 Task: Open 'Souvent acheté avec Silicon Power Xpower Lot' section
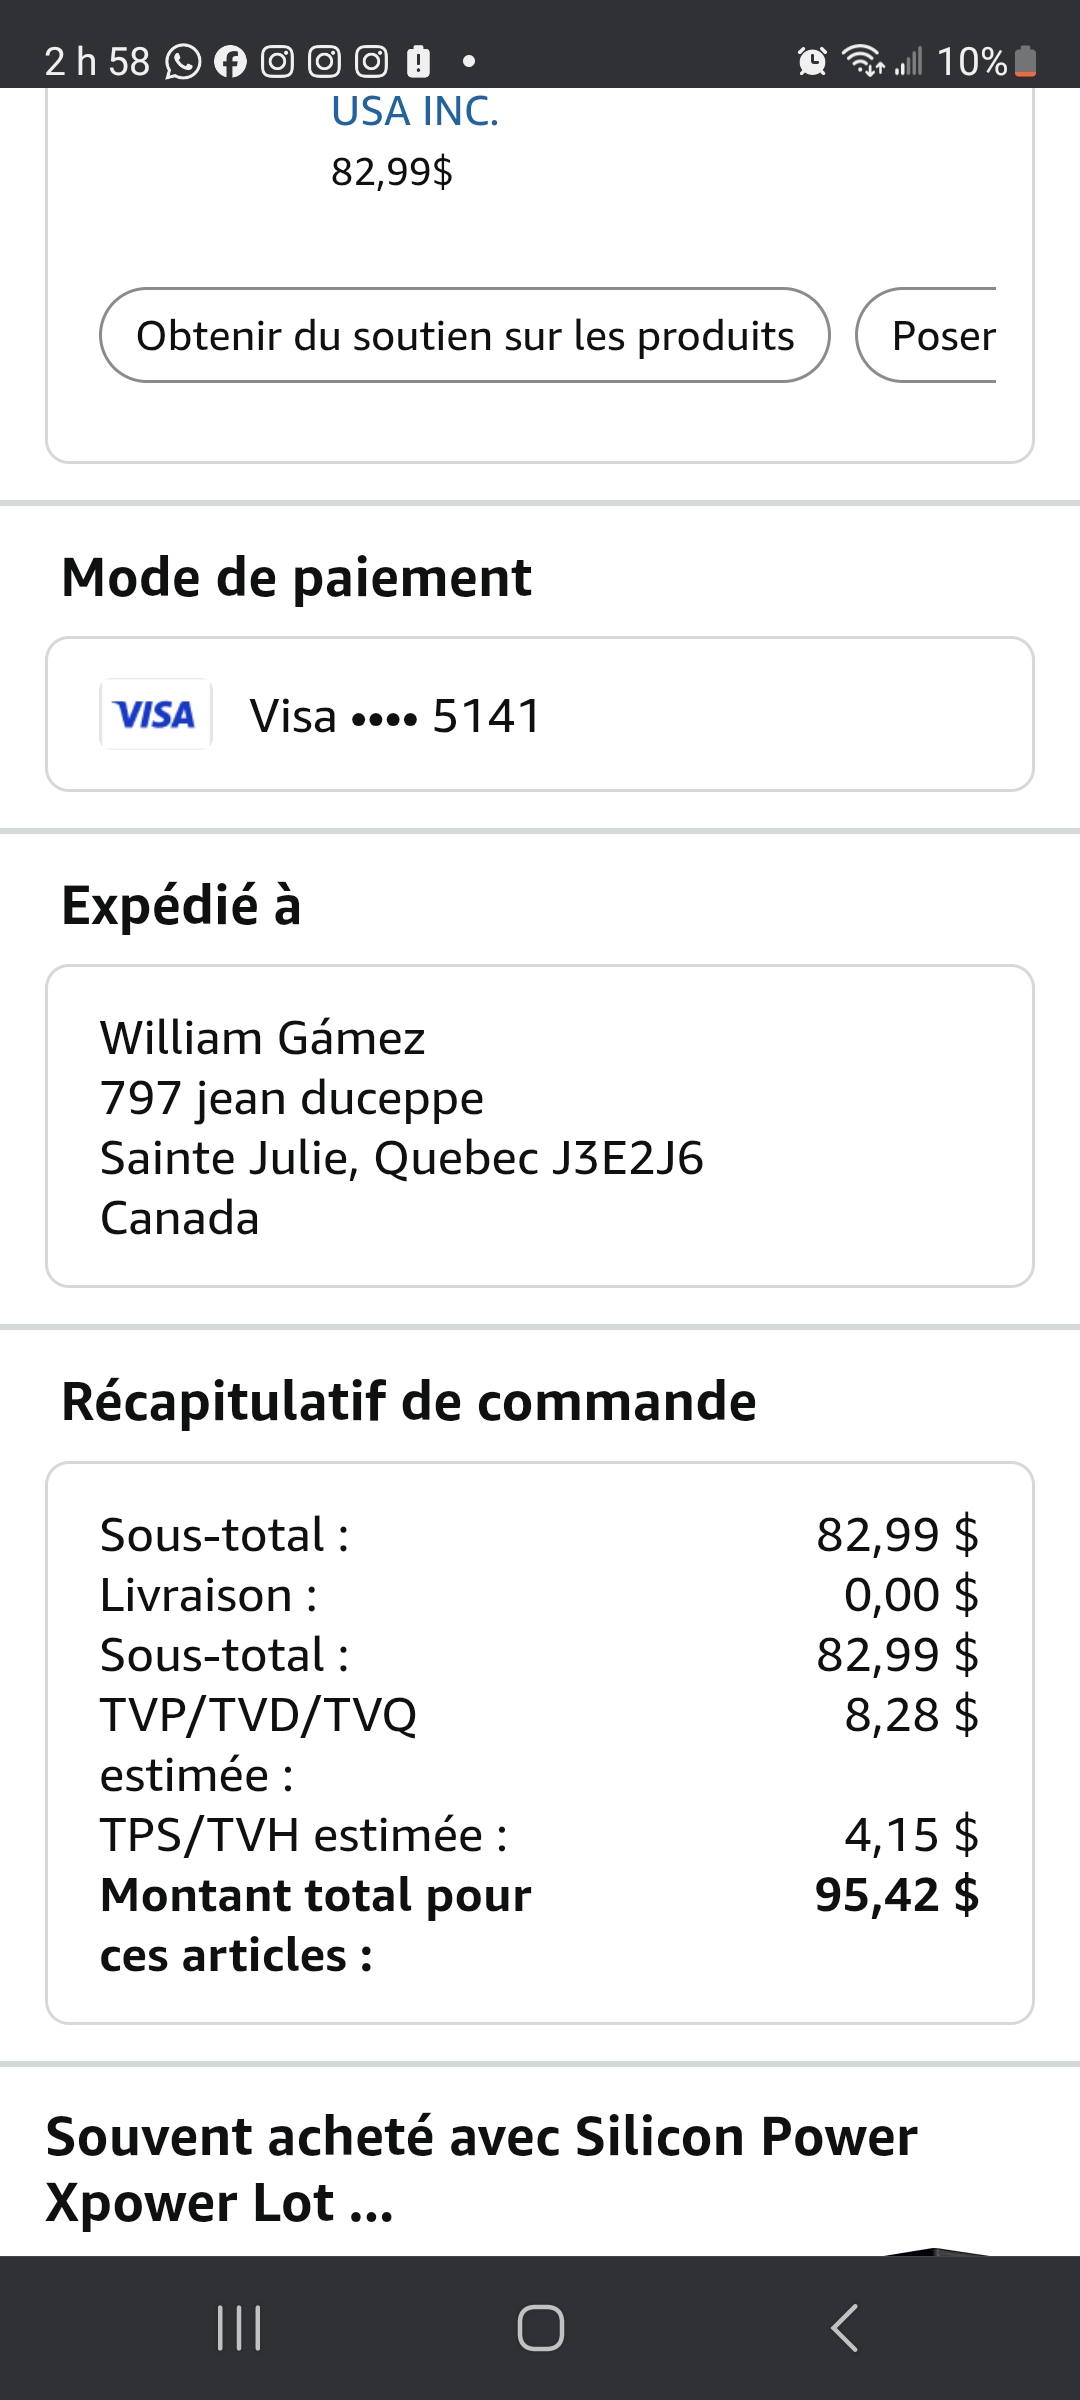click(x=482, y=2168)
